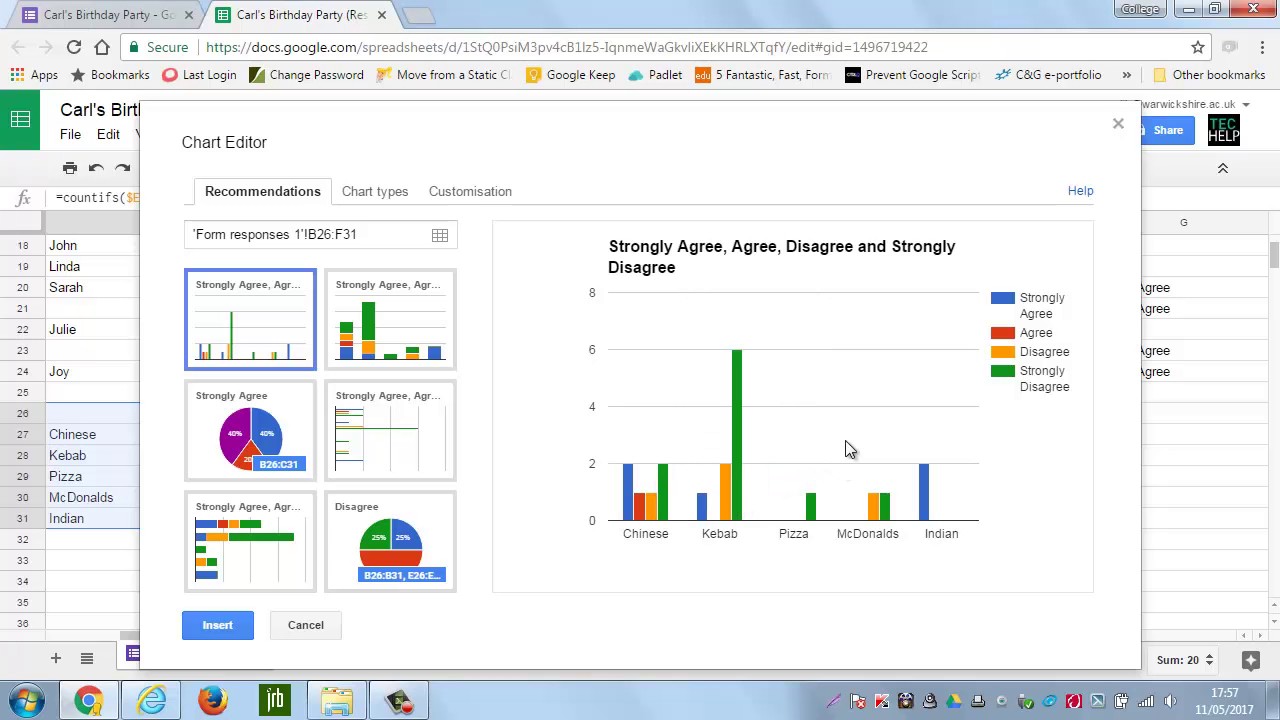Select the Disagree pie chart recommendation
The height and width of the screenshot is (720, 1280).
point(390,541)
